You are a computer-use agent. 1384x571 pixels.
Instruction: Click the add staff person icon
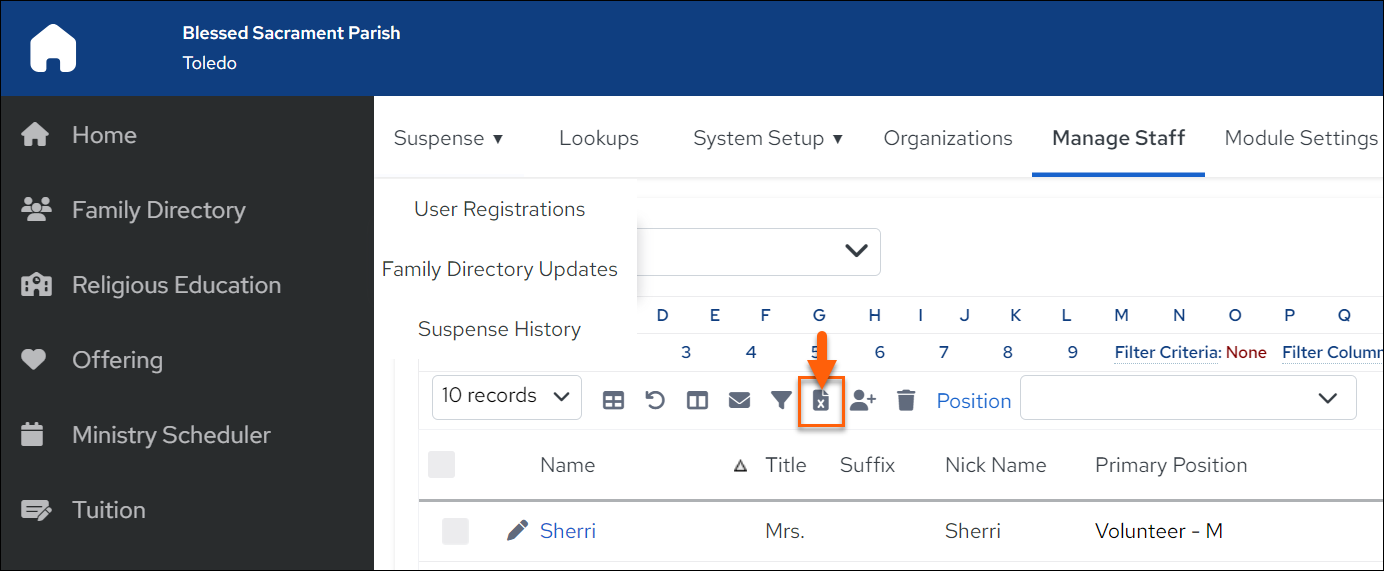coord(863,400)
